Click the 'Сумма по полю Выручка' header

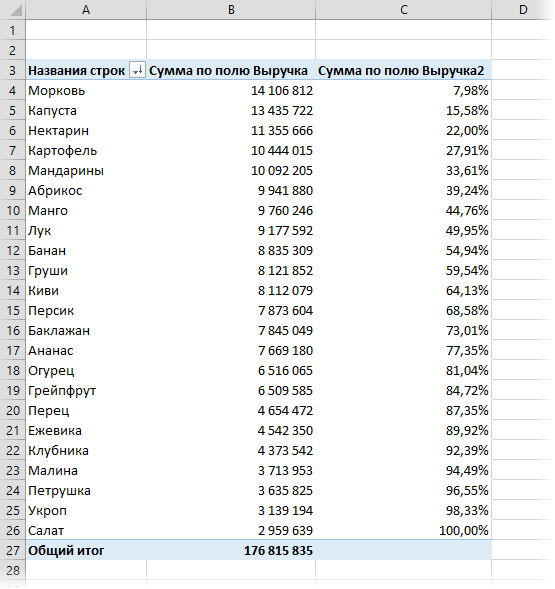tap(231, 70)
